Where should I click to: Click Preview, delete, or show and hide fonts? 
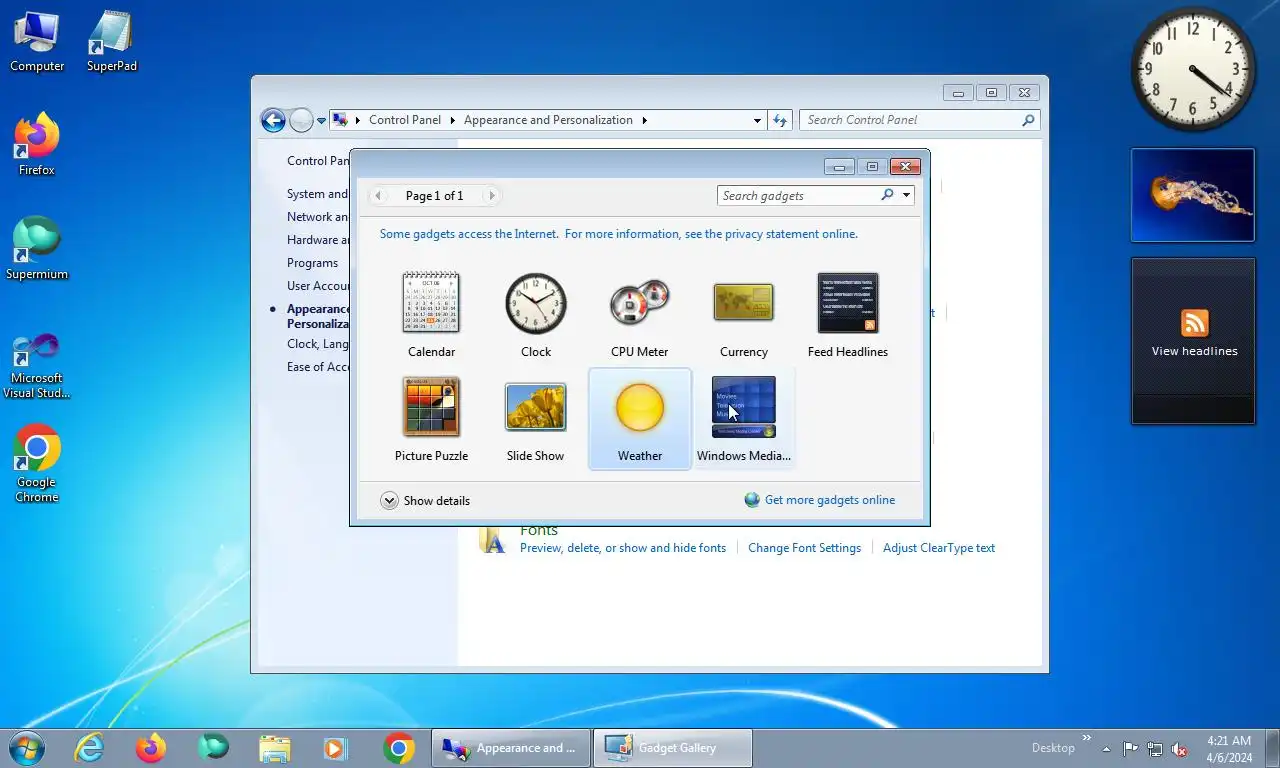[x=623, y=548]
